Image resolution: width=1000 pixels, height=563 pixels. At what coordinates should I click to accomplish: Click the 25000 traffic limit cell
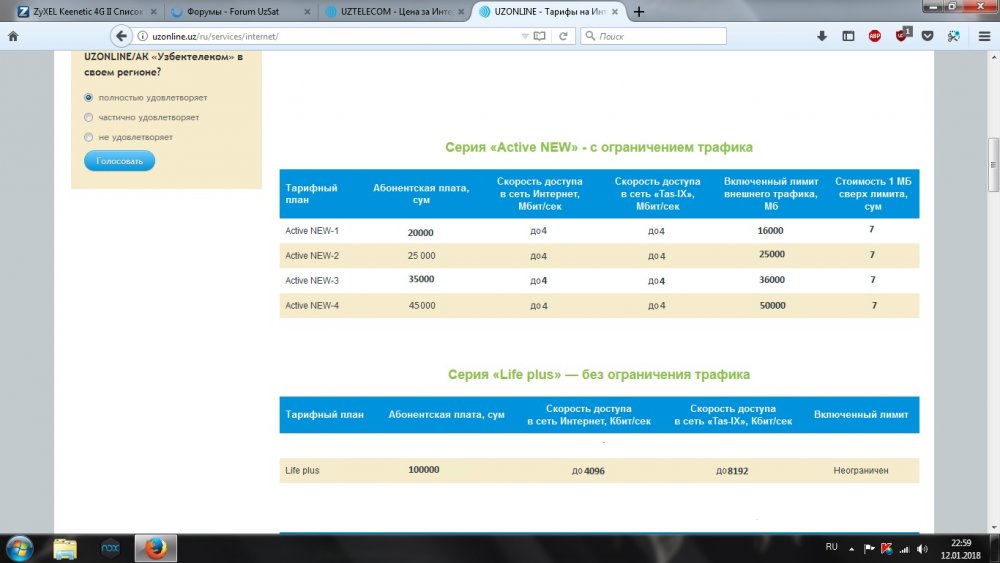(x=772, y=254)
